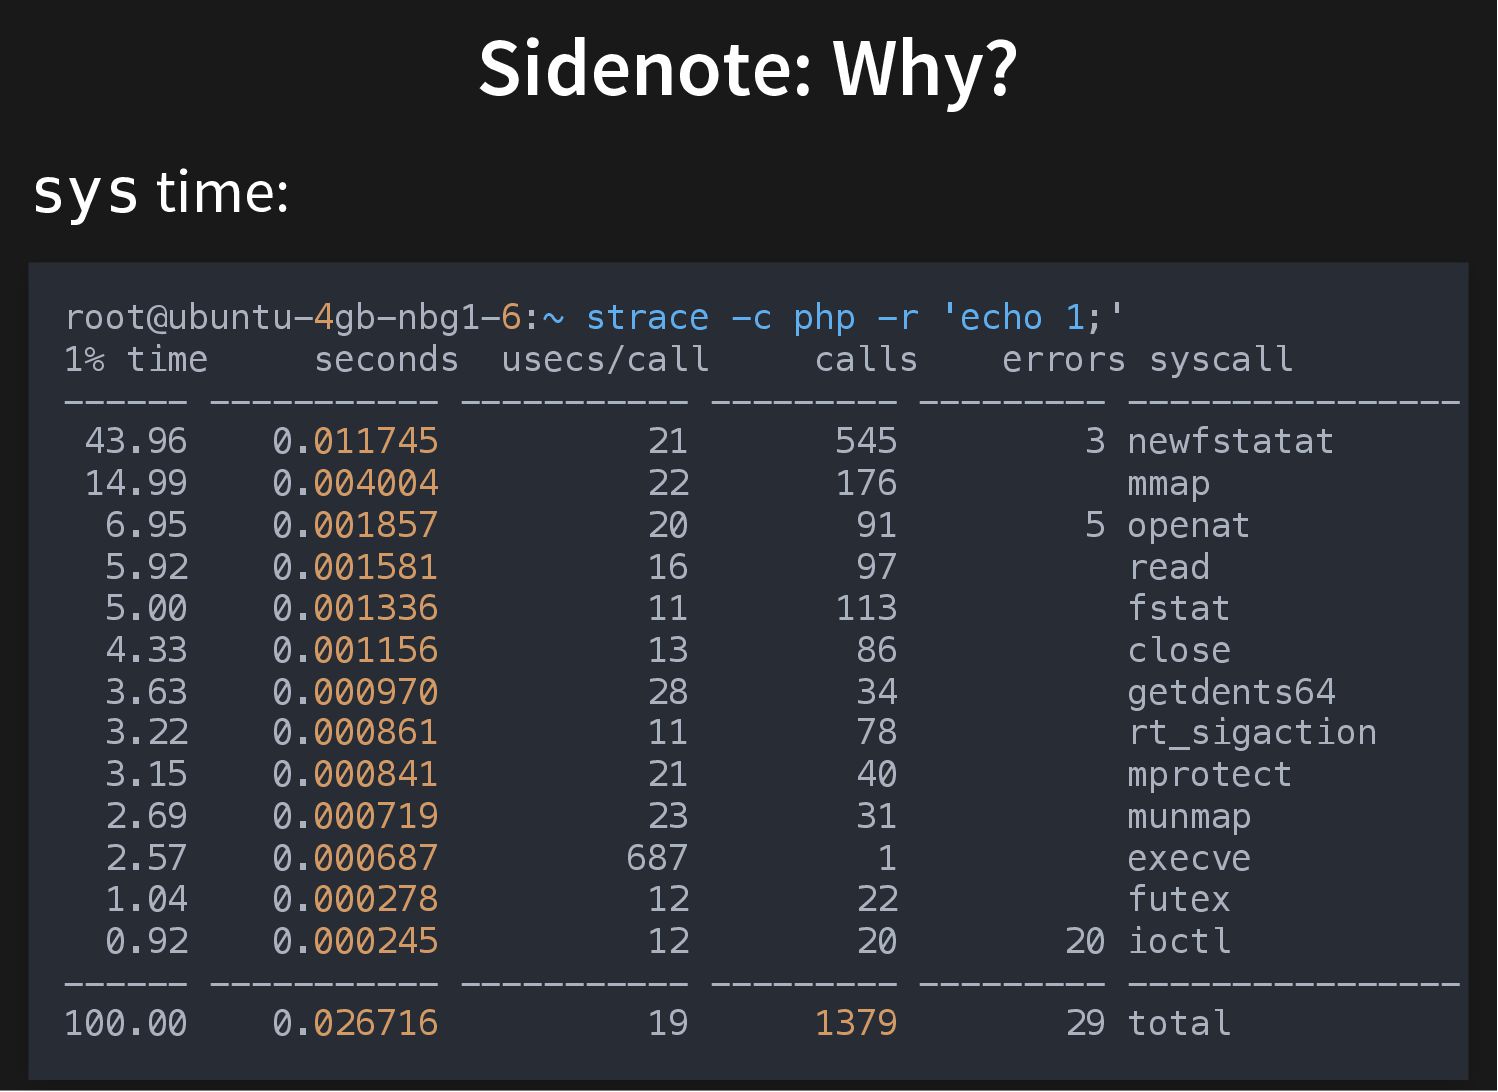Click the 'usecs/call' column header
Viewport: 1498px width, 1092px height.
605,360
